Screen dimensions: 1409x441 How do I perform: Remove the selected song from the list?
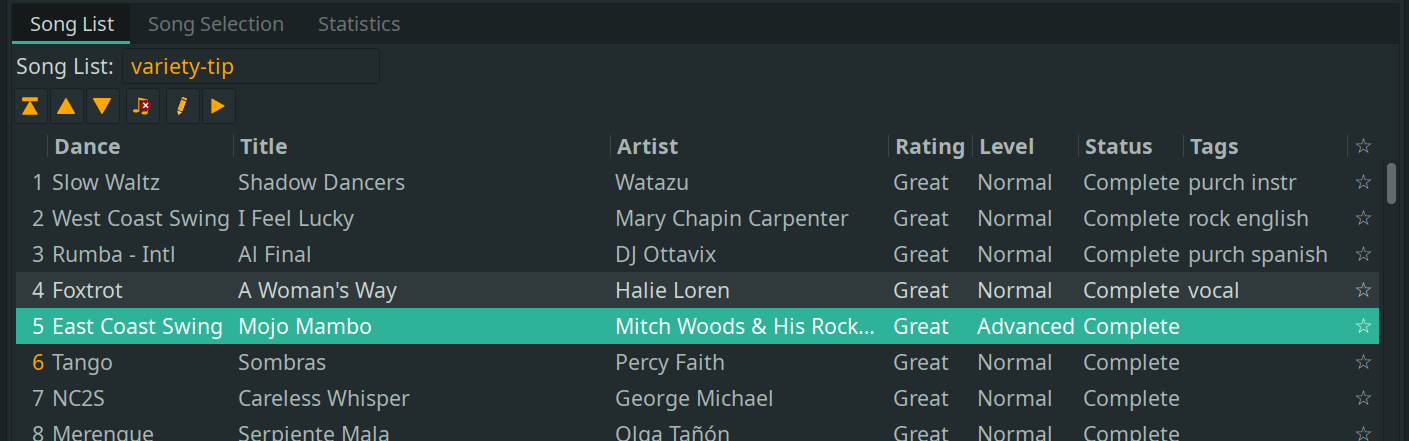pyautogui.click(x=143, y=106)
